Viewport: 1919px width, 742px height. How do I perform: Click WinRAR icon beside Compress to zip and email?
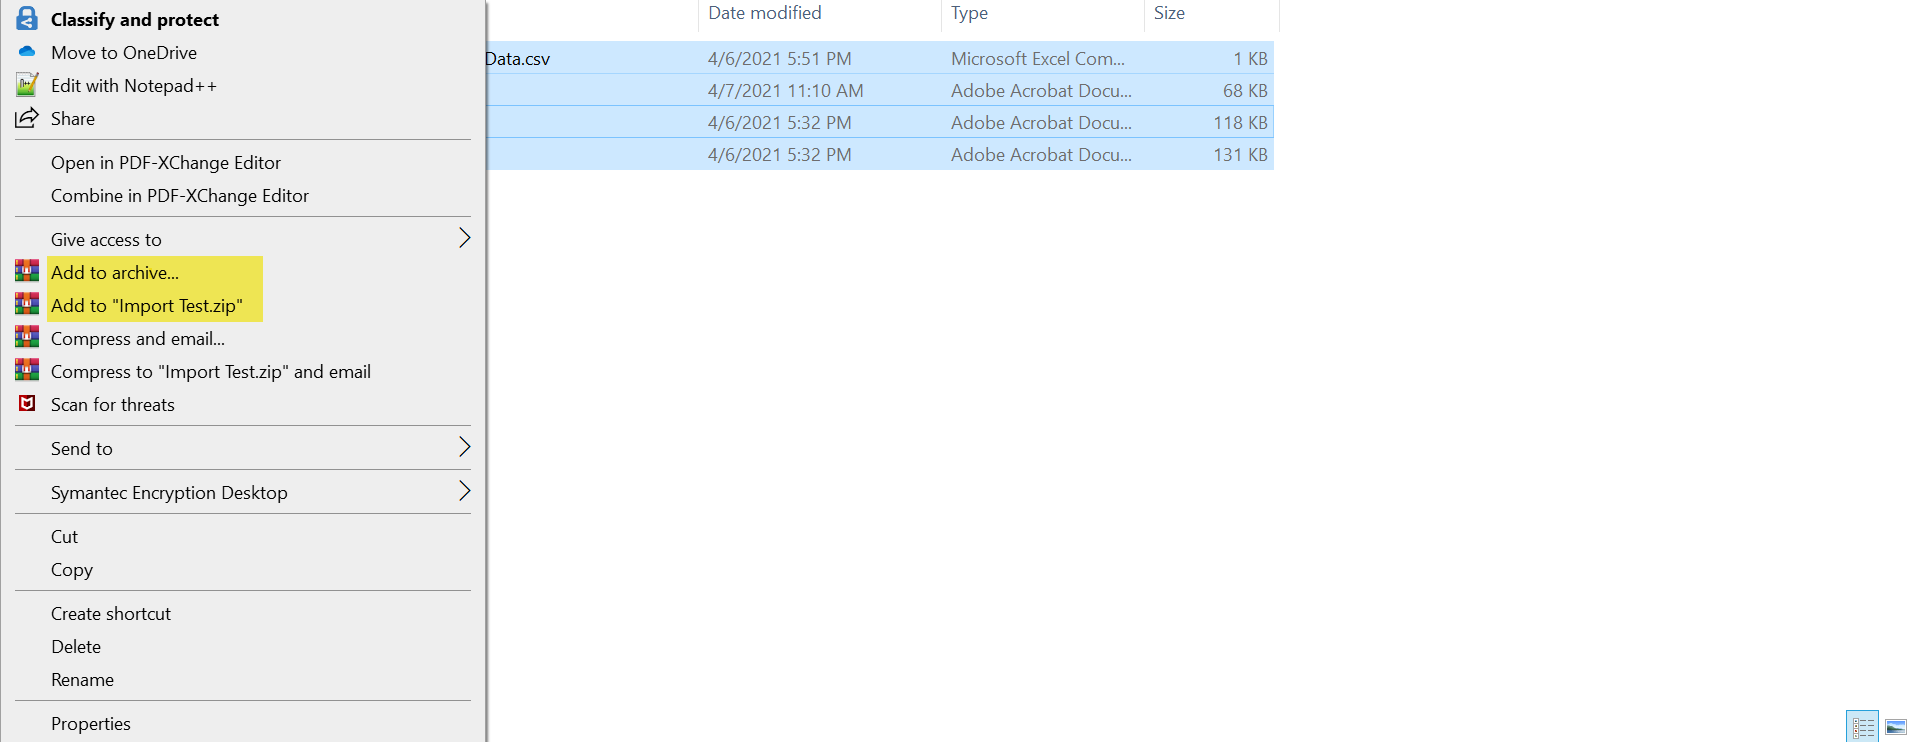click(27, 369)
